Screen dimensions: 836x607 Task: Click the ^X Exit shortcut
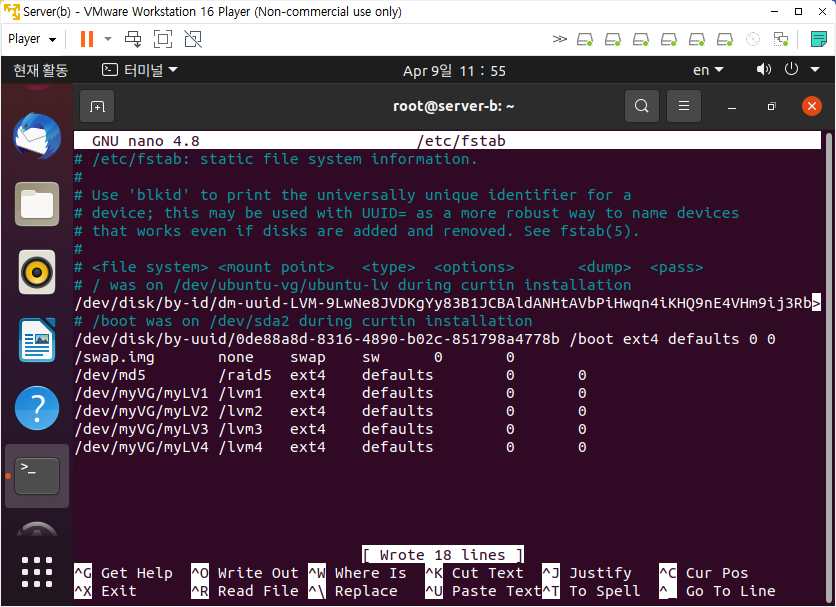tap(105, 591)
